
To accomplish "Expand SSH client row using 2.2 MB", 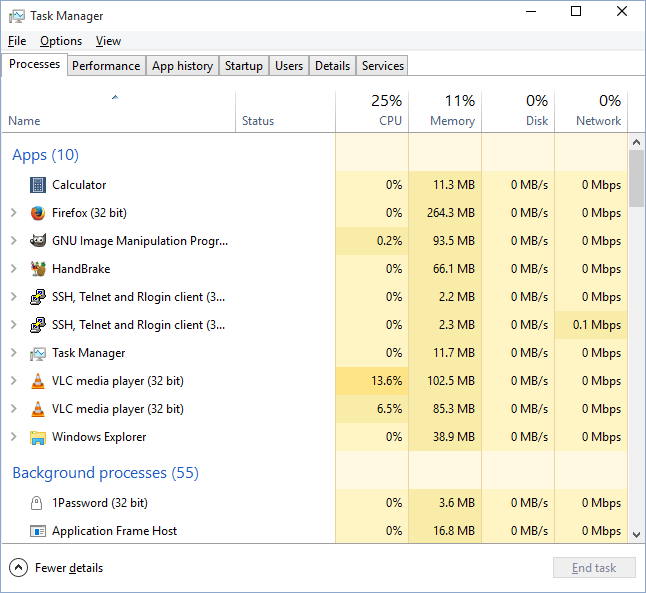I will [x=14, y=297].
